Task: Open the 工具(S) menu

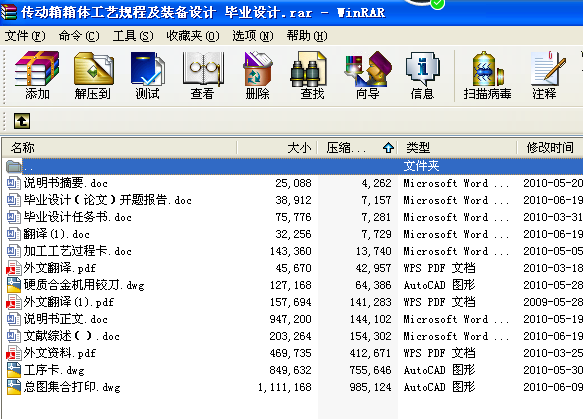Action: coord(133,36)
